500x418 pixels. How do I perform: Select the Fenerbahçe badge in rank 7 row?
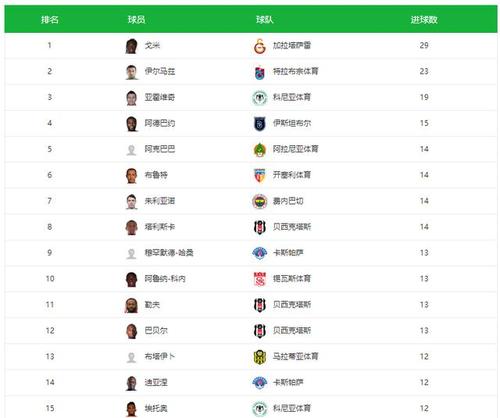point(260,201)
